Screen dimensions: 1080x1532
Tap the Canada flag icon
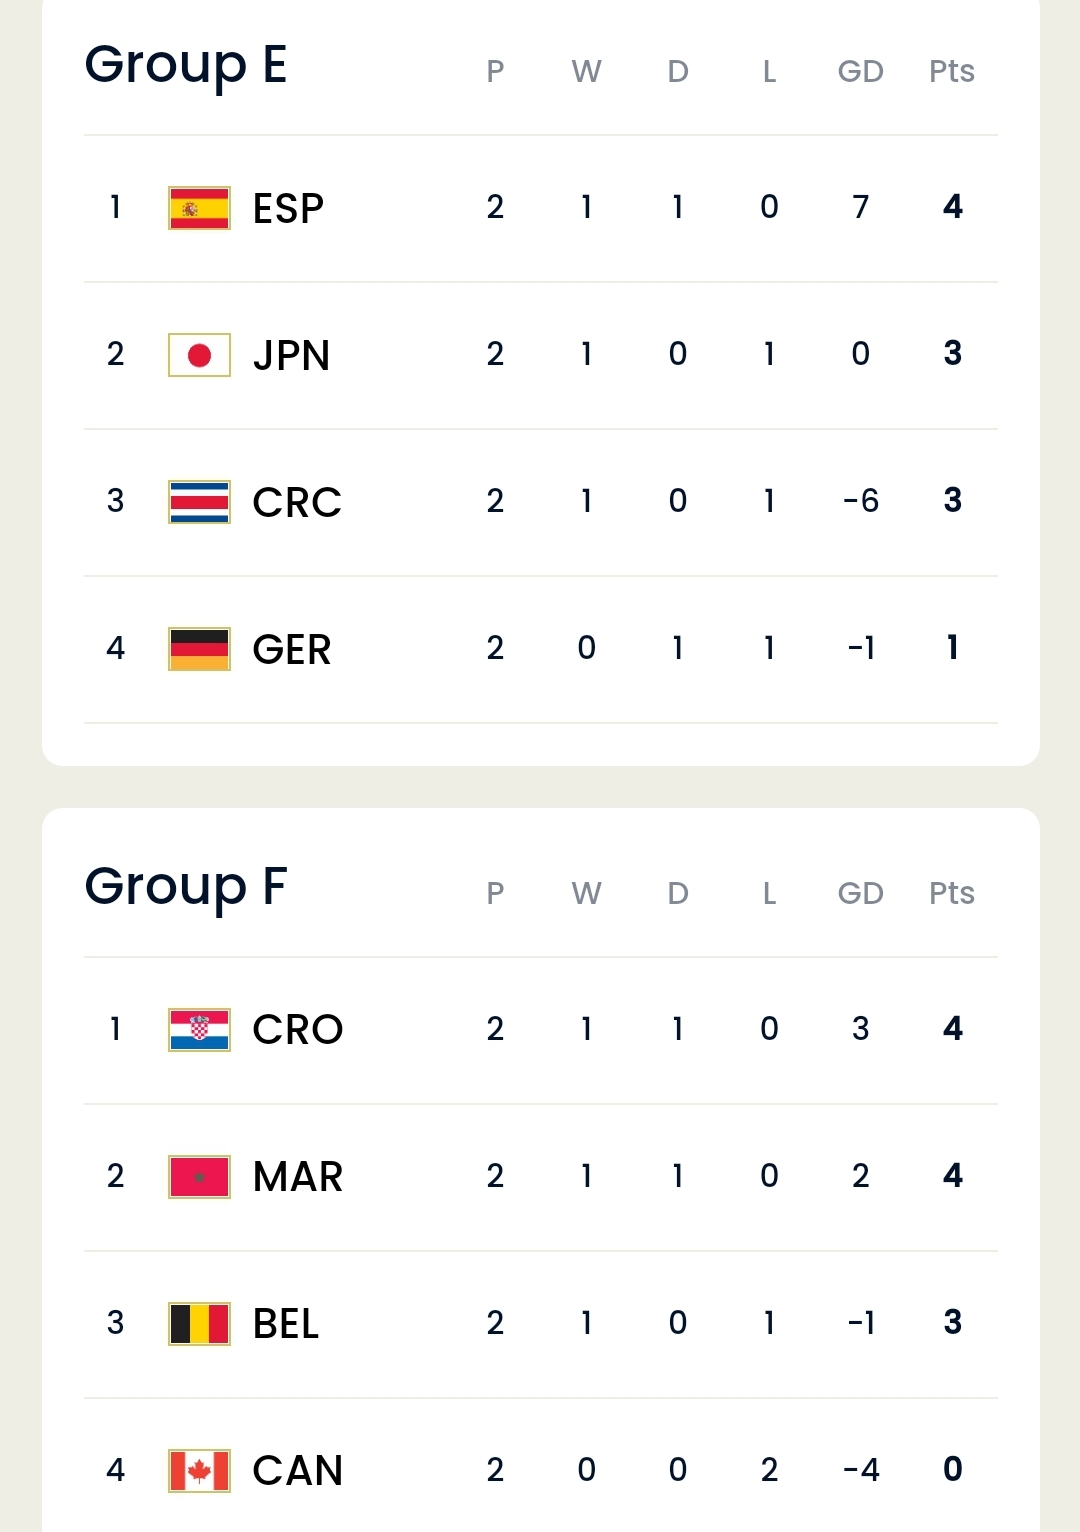pos(199,1471)
